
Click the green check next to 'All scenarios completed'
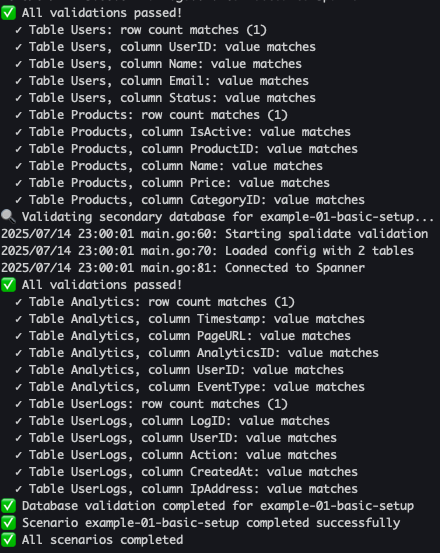tap(8, 540)
